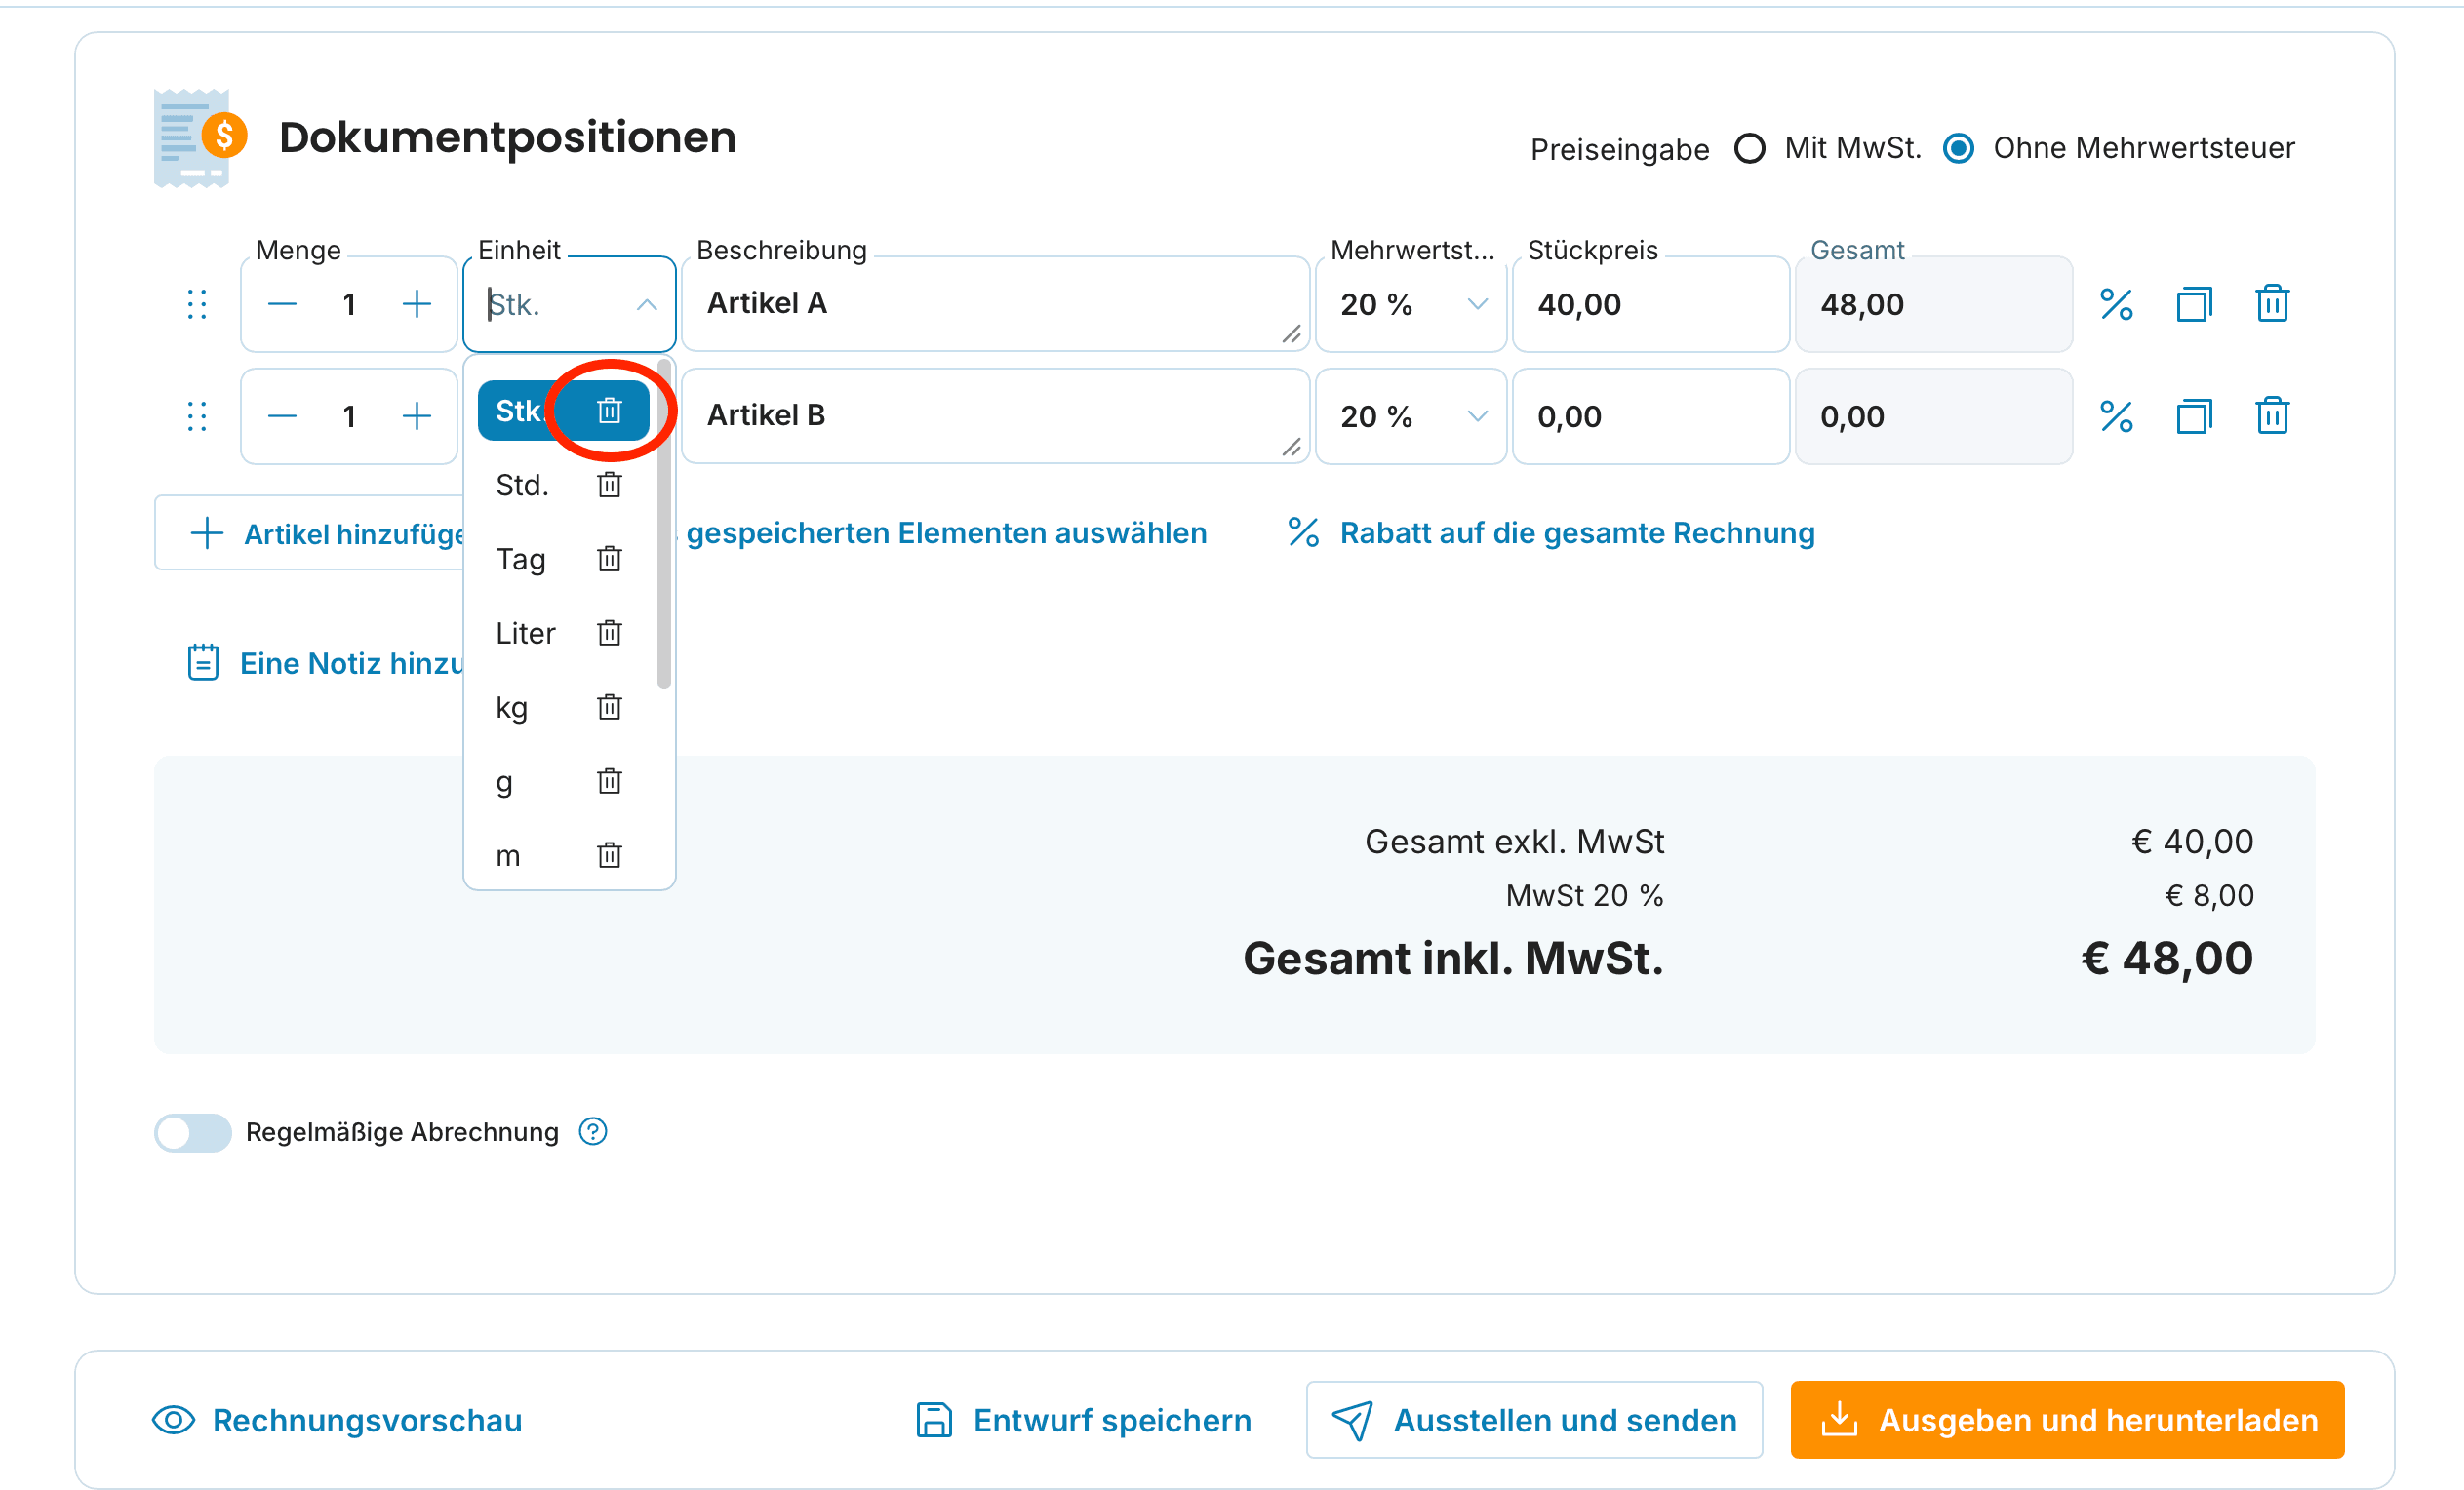Delete the g unit option
Screen dimensions: 2464x1490
click(609, 781)
